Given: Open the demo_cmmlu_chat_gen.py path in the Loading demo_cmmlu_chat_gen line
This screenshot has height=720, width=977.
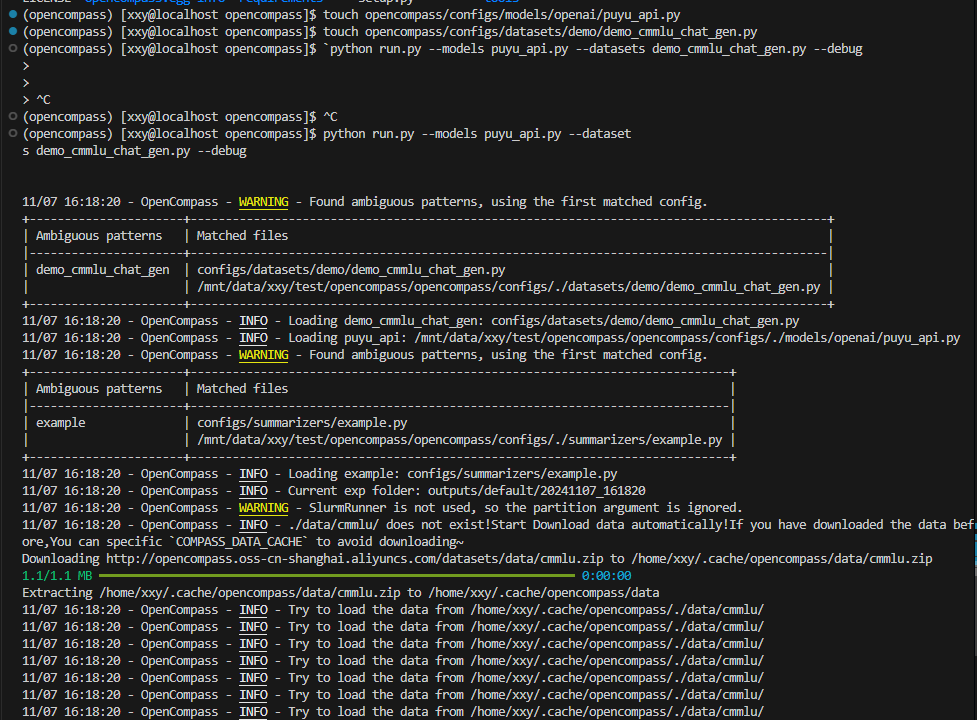Looking at the screenshot, I should pyautogui.click(x=645, y=321).
